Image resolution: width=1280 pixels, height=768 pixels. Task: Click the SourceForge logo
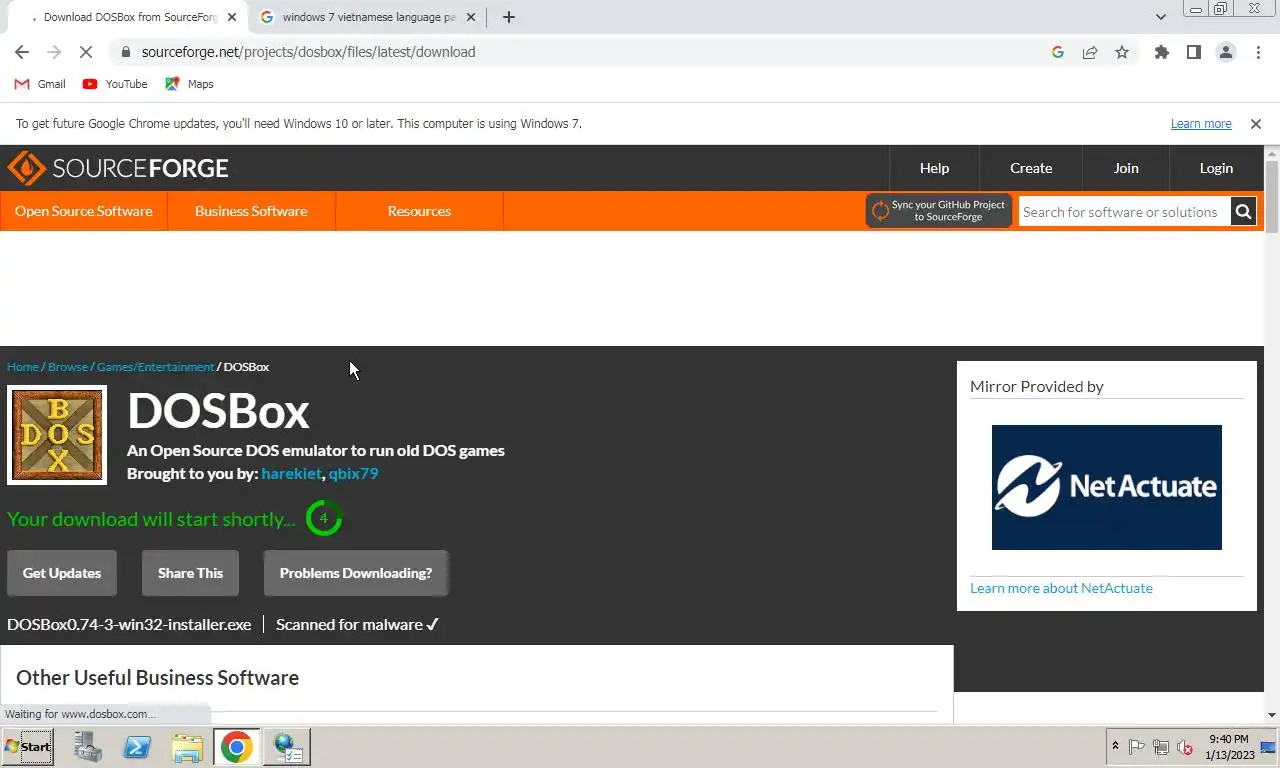tap(118, 168)
